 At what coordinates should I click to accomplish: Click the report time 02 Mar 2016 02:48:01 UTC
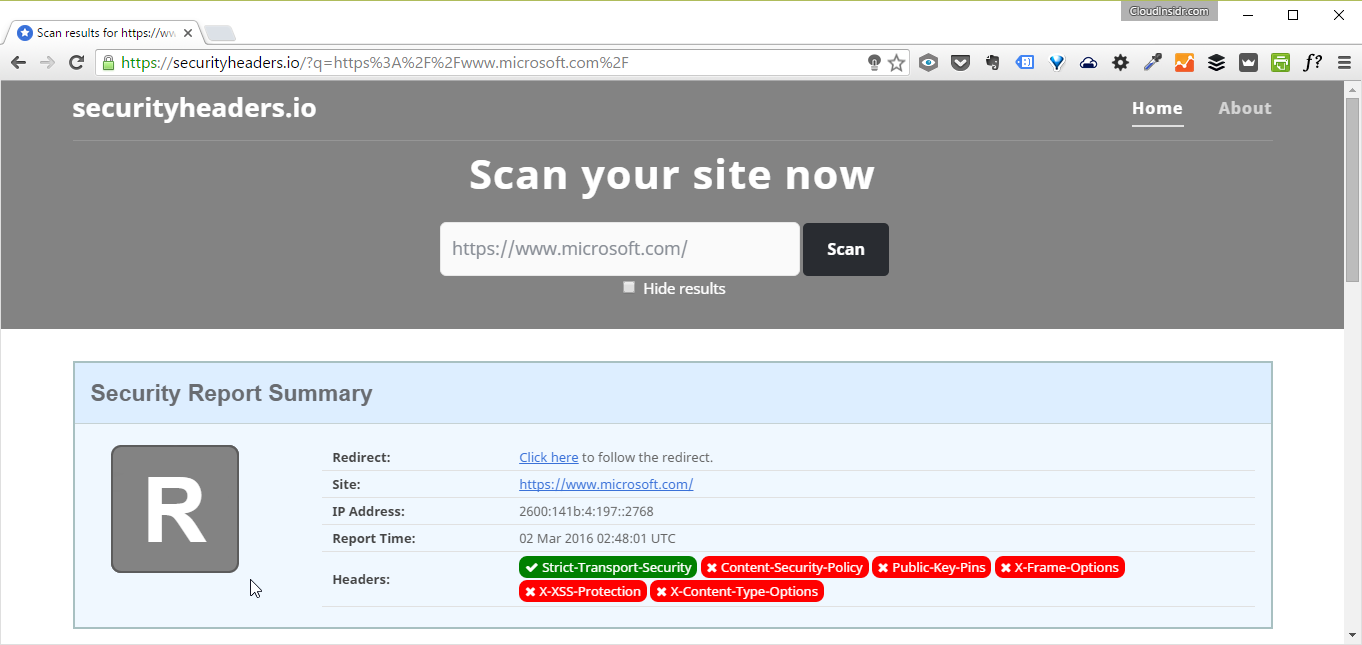pyautogui.click(x=597, y=538)
